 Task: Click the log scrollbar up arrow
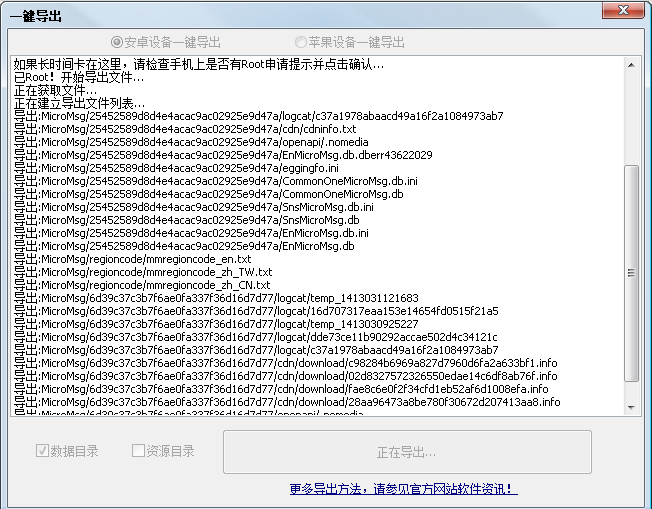click(631, 66)
